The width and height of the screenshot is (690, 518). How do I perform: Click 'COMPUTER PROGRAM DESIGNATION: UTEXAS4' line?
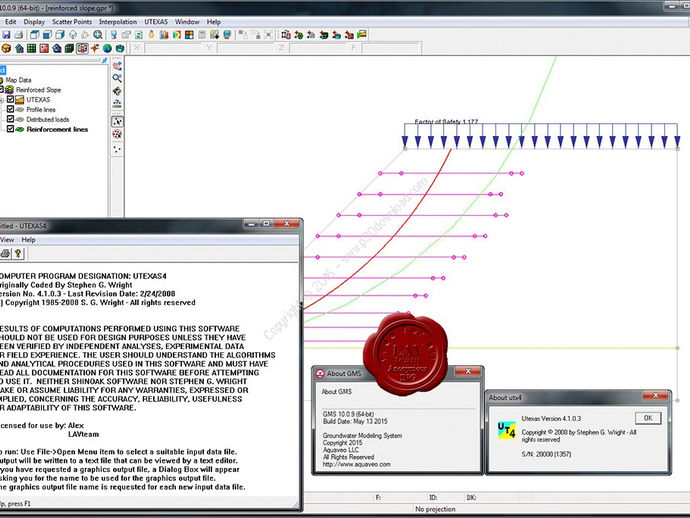point(83,276)
